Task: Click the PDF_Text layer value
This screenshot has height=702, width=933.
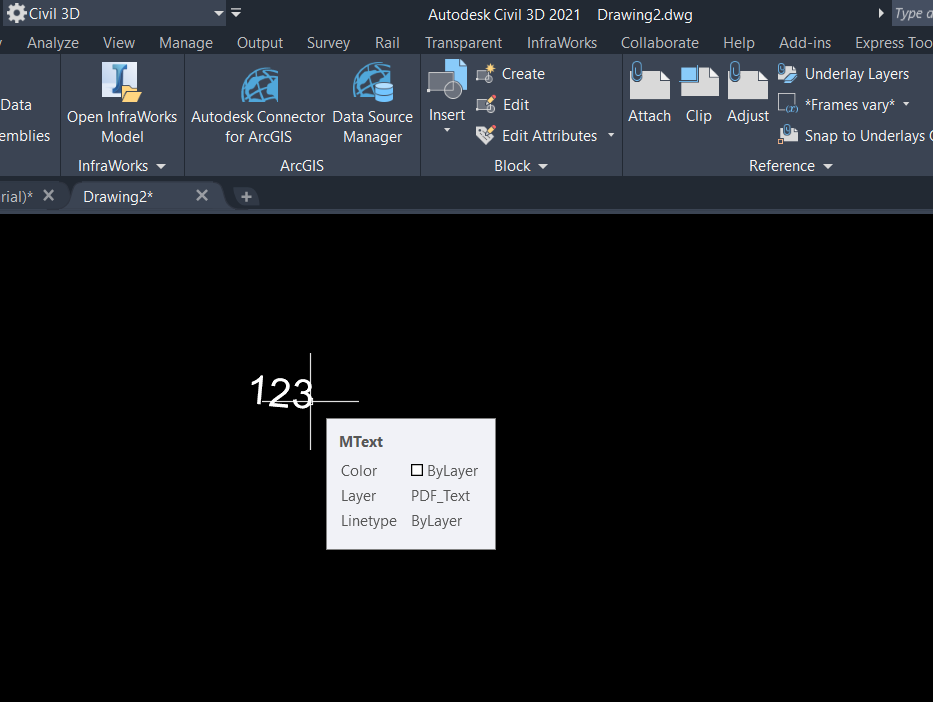Action: [440, 496]
